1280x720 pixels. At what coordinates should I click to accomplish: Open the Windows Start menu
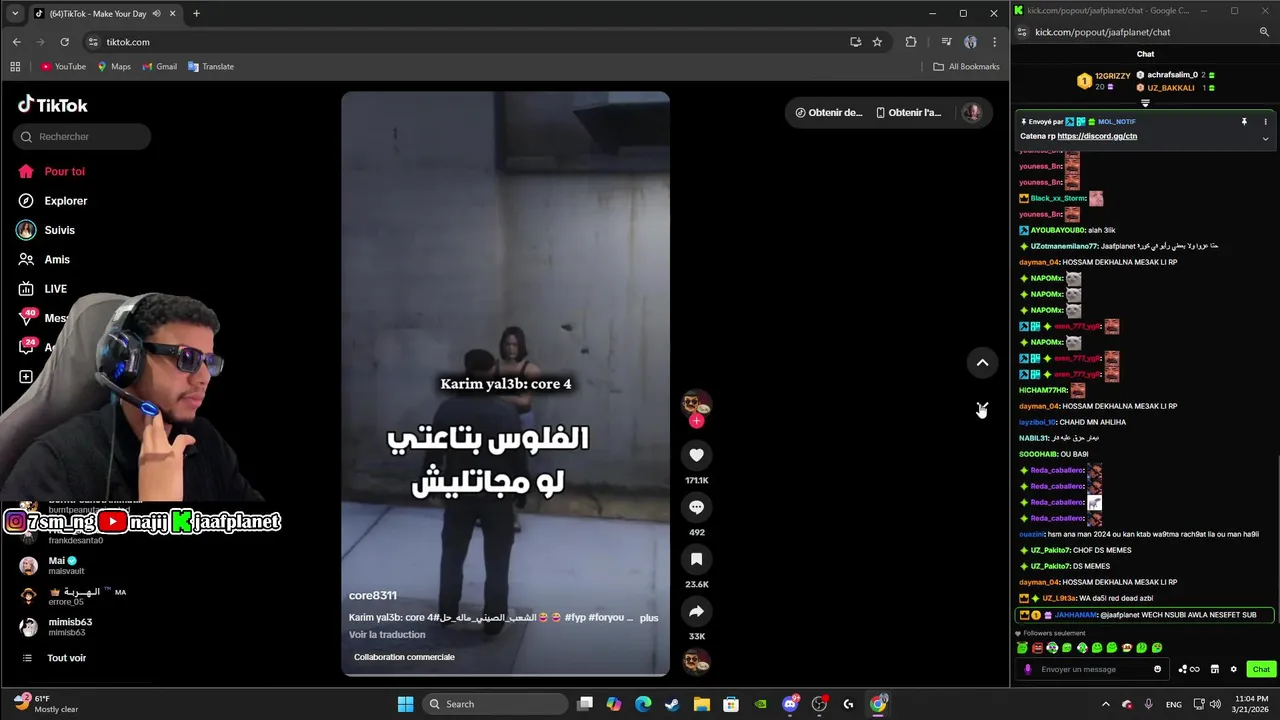click(405, 704)
